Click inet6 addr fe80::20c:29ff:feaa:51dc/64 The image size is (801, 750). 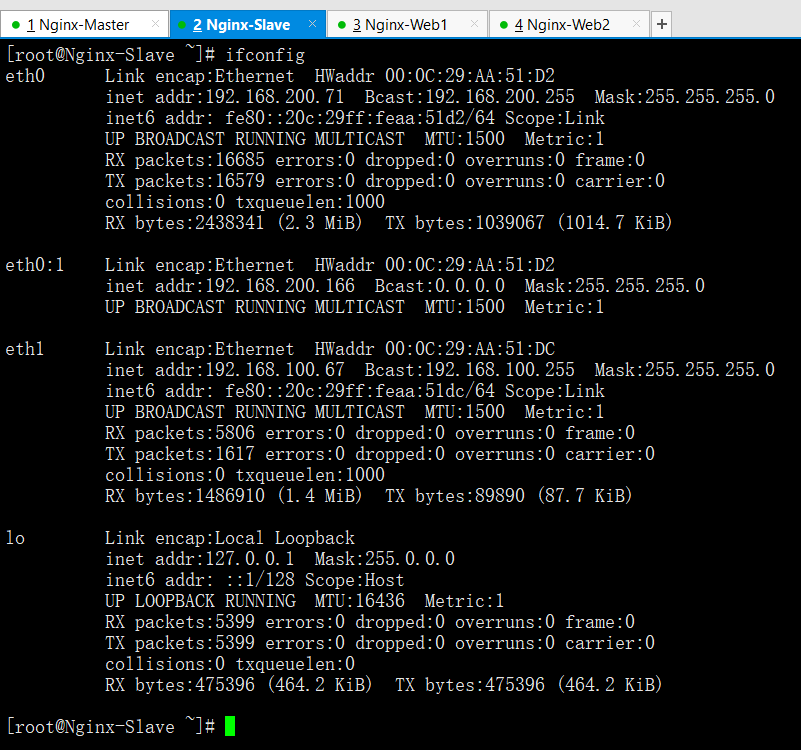[x=300, y=391]
